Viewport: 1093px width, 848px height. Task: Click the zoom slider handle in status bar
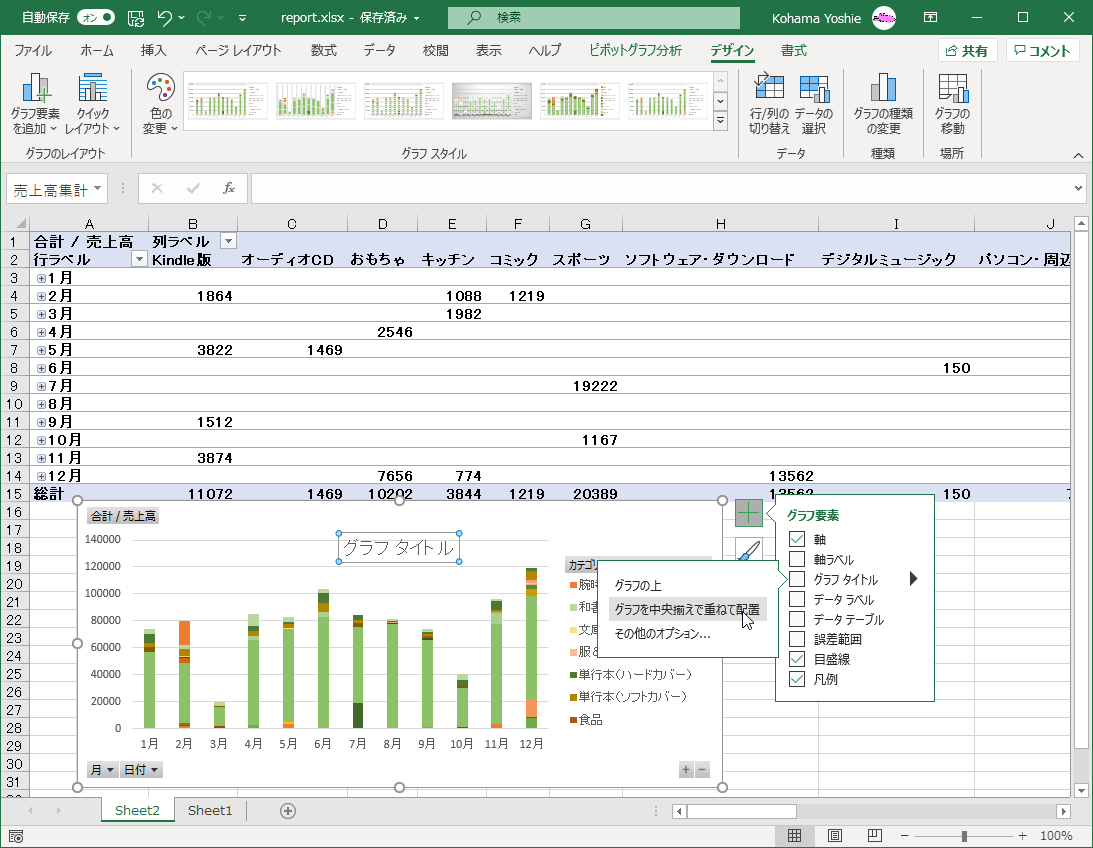[964, 836]
